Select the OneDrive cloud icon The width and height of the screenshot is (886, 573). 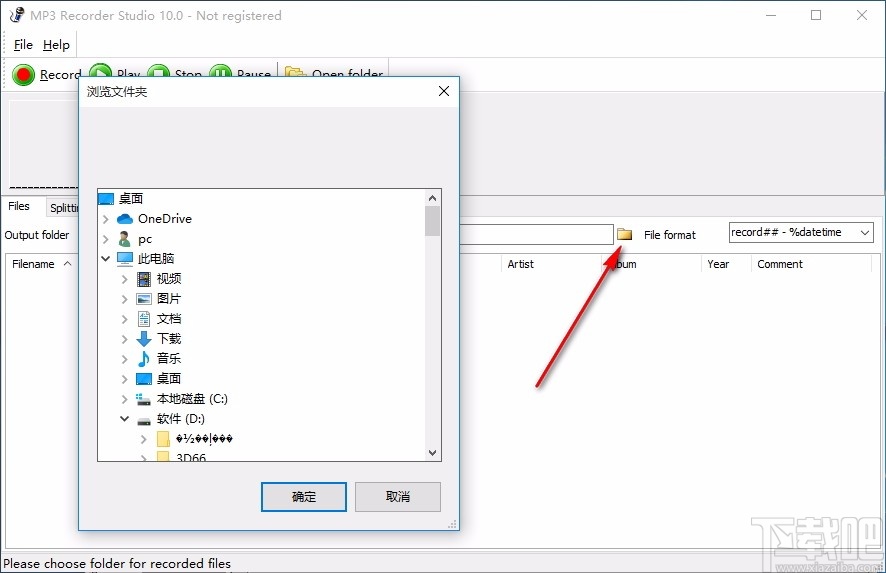(125, 219)
